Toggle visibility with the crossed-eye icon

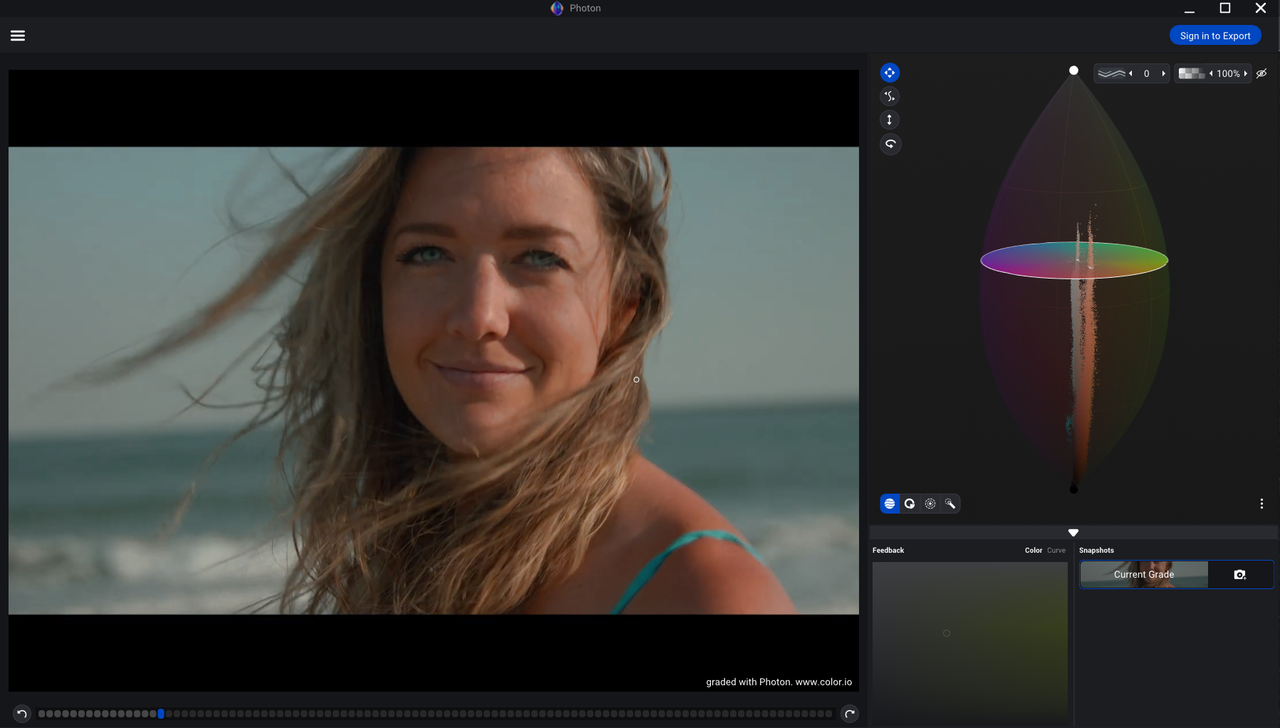(1262, 73)
